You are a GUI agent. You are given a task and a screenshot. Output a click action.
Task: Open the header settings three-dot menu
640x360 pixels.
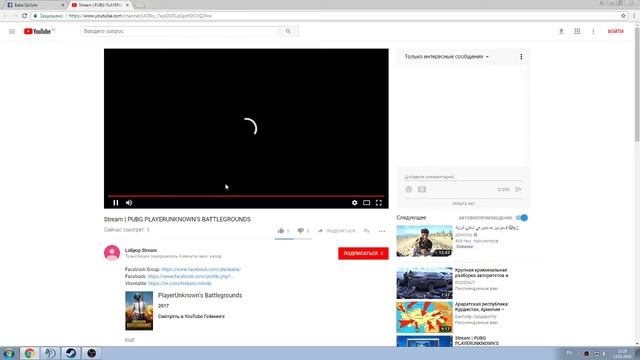(593, 31)
